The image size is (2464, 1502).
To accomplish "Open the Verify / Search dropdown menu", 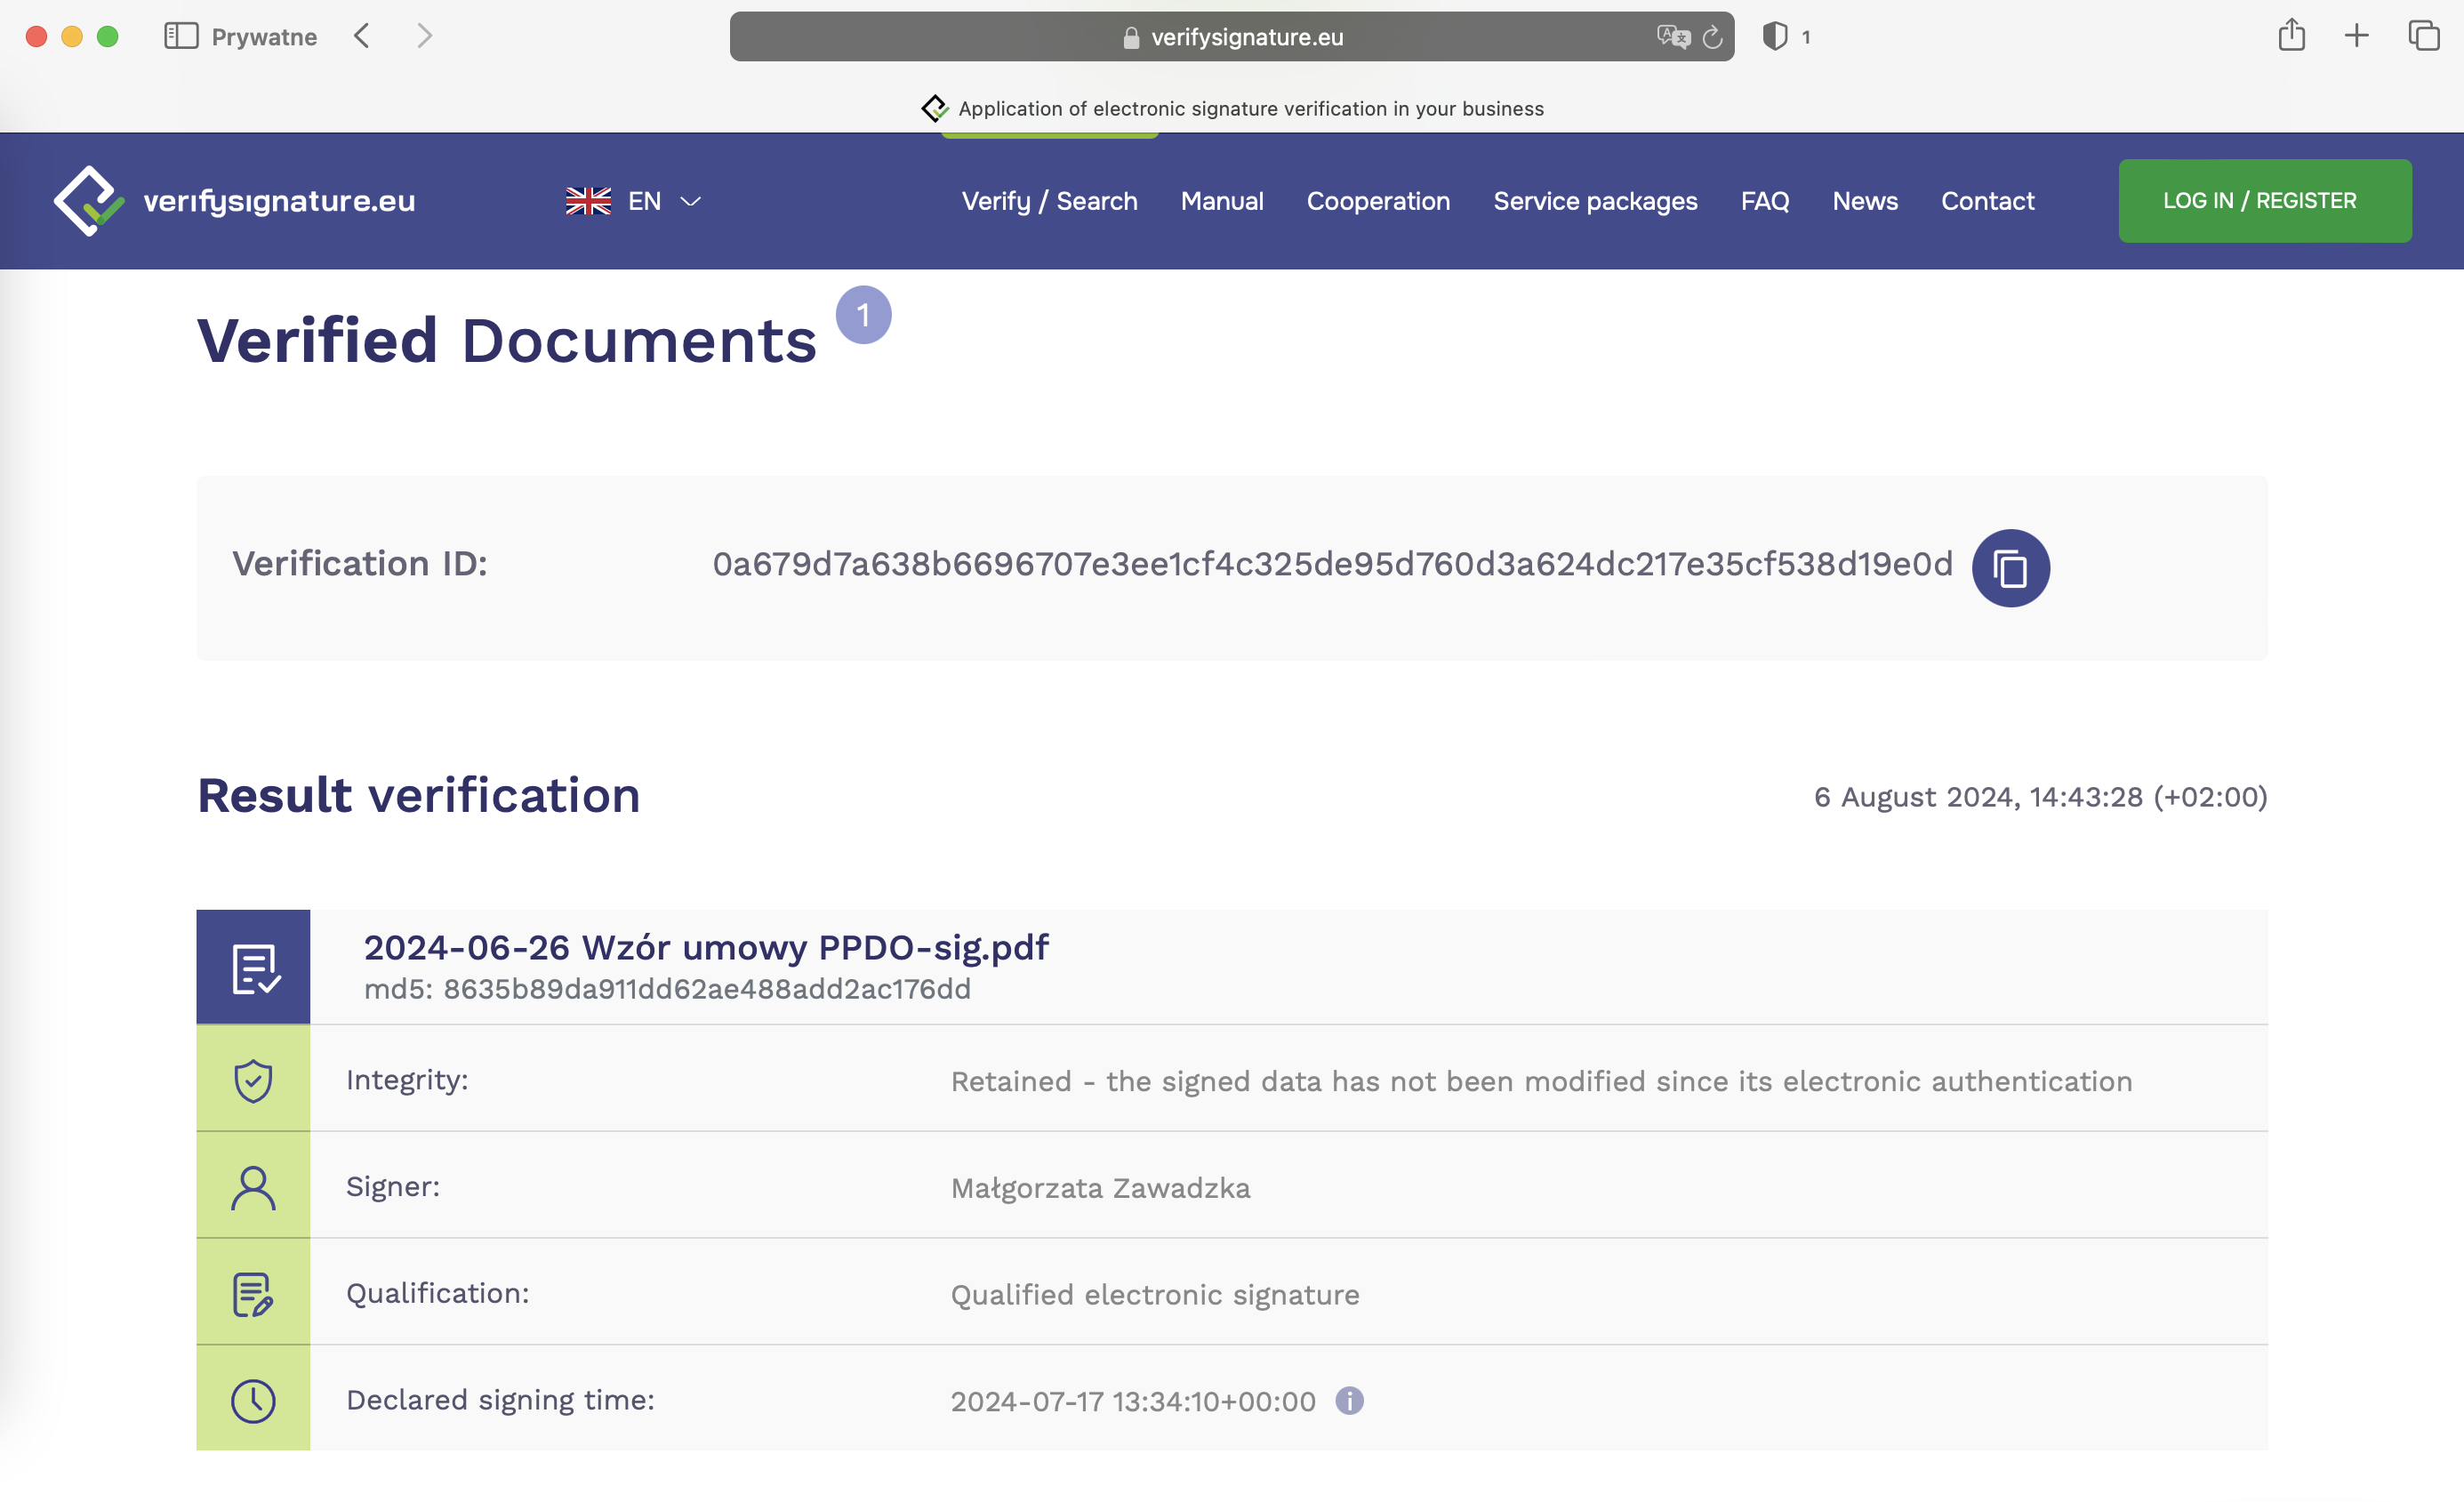I will point(1049,199).
